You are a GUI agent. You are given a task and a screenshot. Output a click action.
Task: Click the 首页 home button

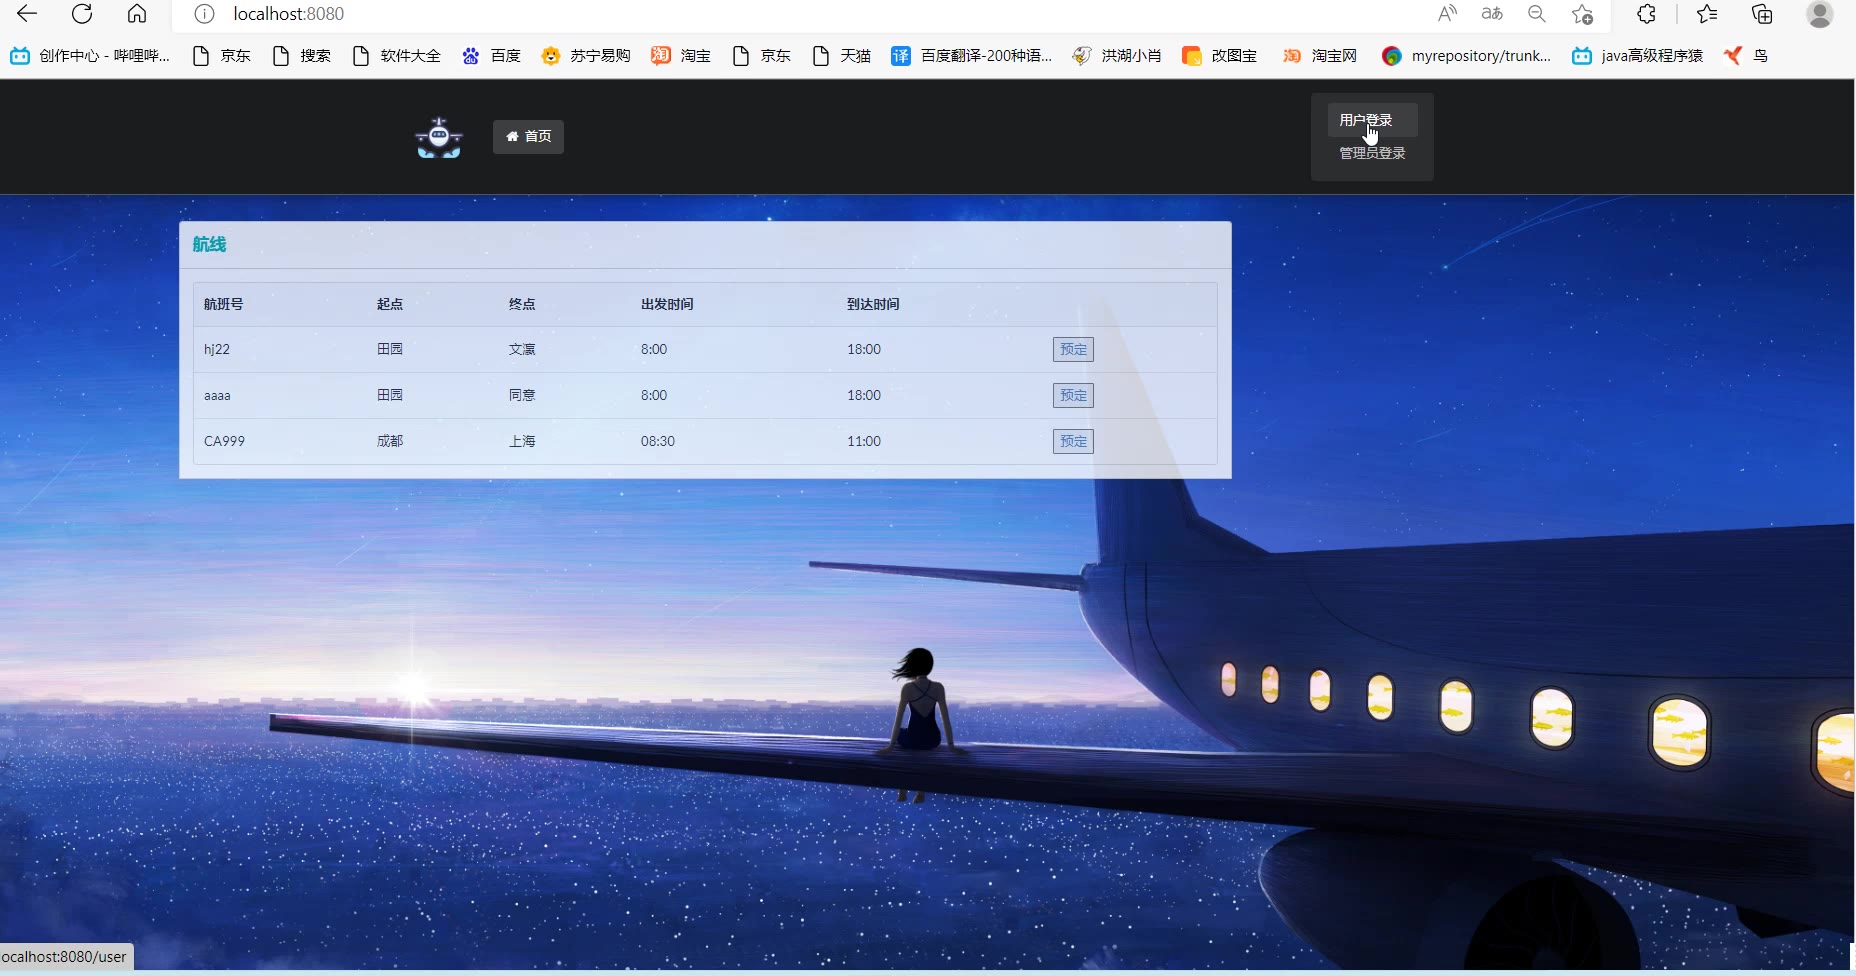pos(528,137)
